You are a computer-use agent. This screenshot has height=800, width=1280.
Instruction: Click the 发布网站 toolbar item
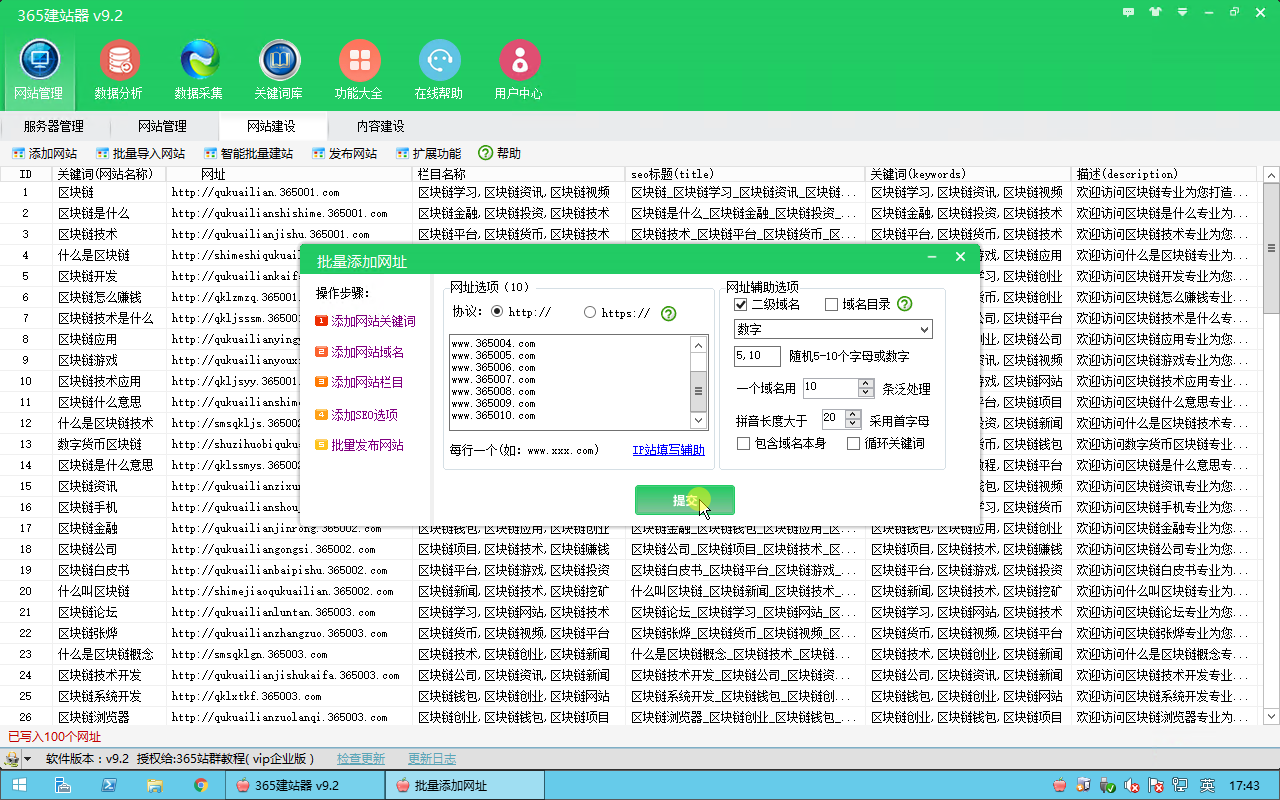point(345,154)
